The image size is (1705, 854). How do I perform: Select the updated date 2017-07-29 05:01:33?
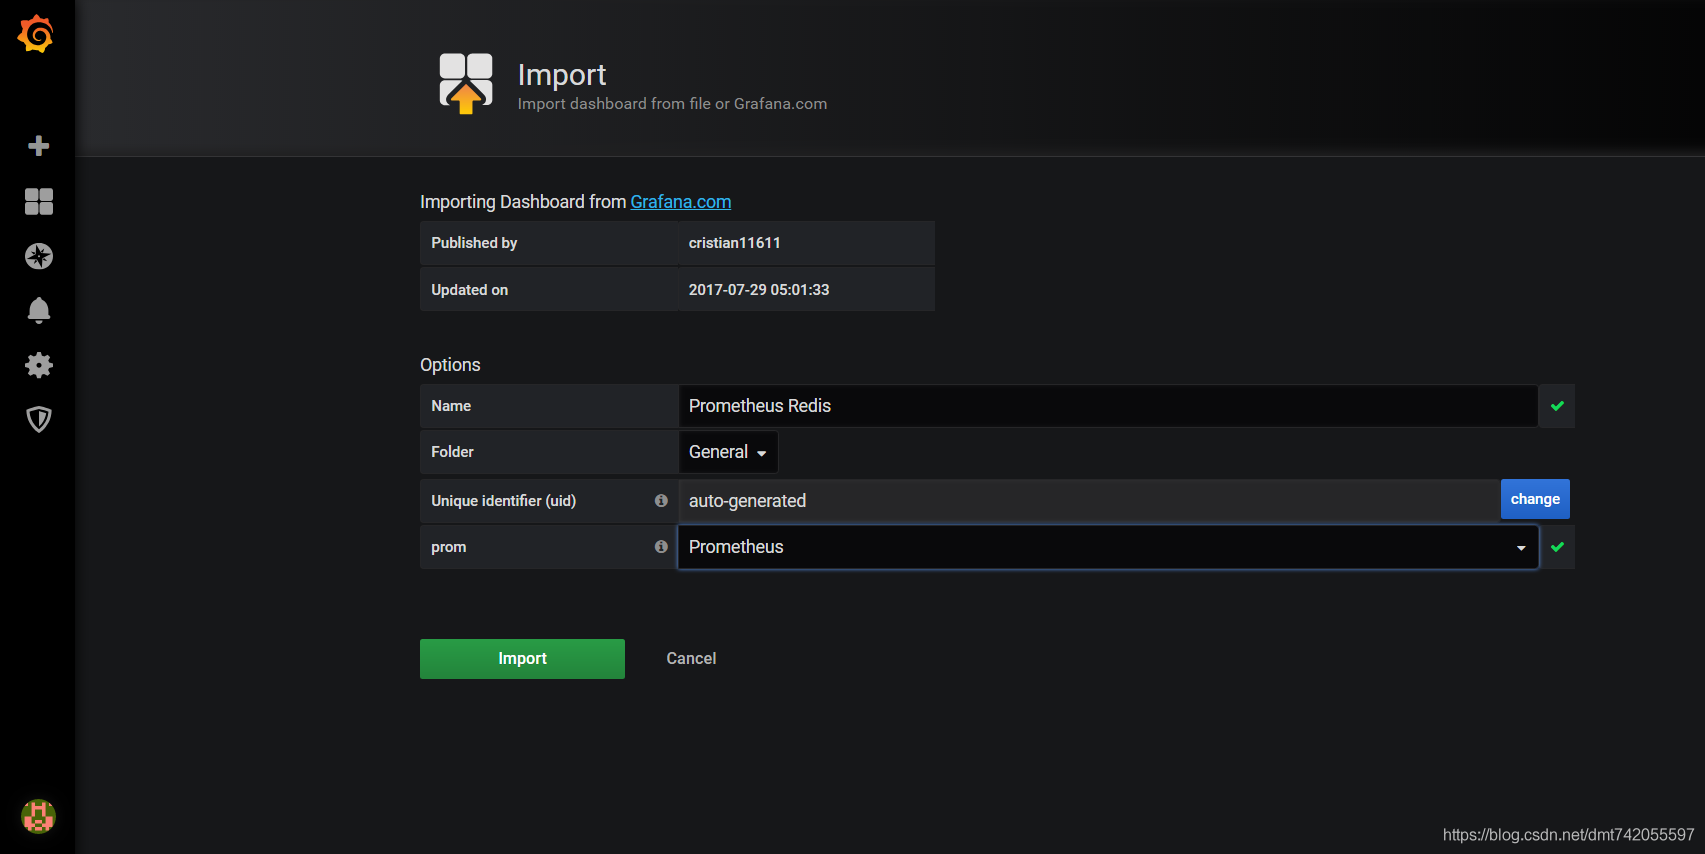coord(759,290)
